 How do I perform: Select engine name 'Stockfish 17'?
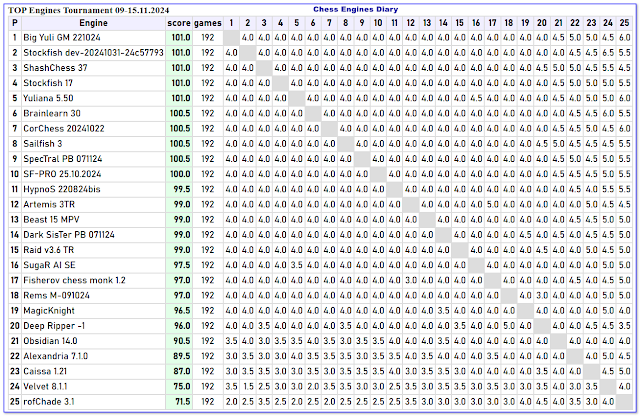[48, 83]
